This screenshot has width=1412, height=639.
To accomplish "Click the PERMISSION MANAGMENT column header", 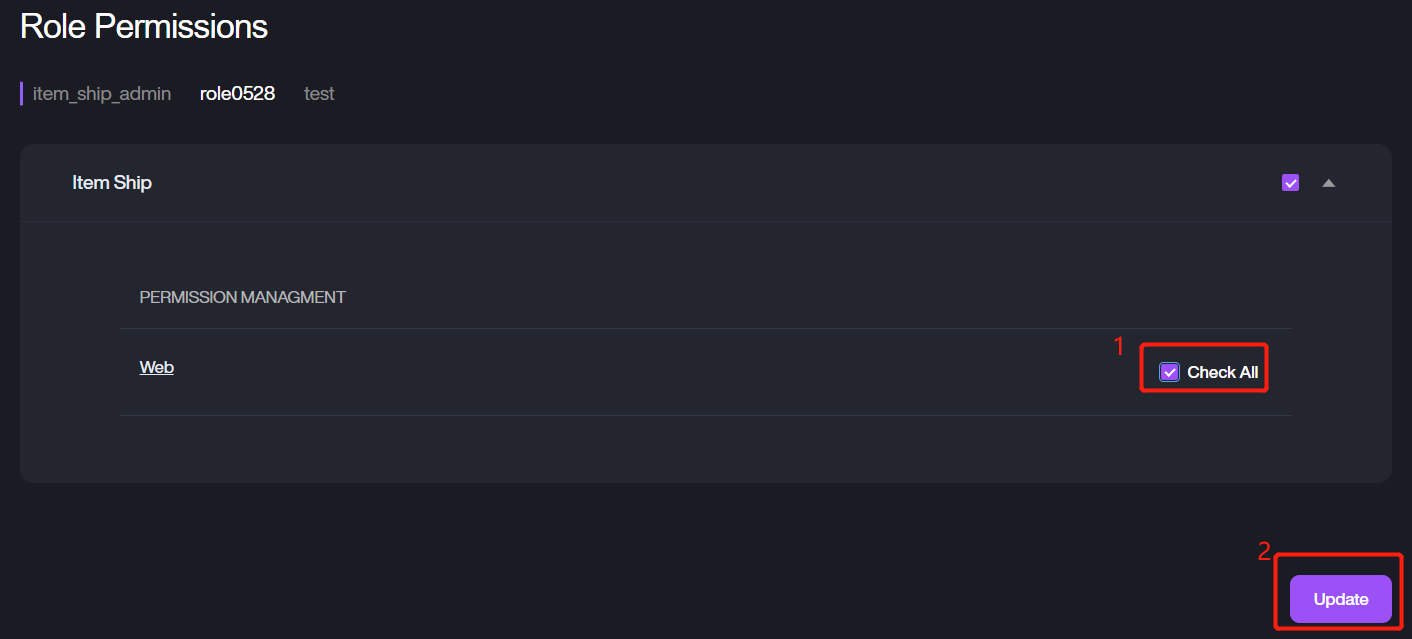I will click(x=242, y=297).
